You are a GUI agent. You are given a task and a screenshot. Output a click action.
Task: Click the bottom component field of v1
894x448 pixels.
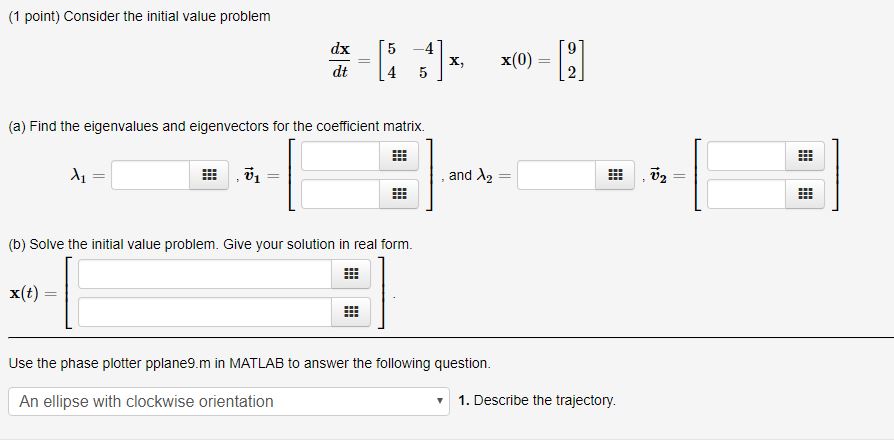(340, 194)
